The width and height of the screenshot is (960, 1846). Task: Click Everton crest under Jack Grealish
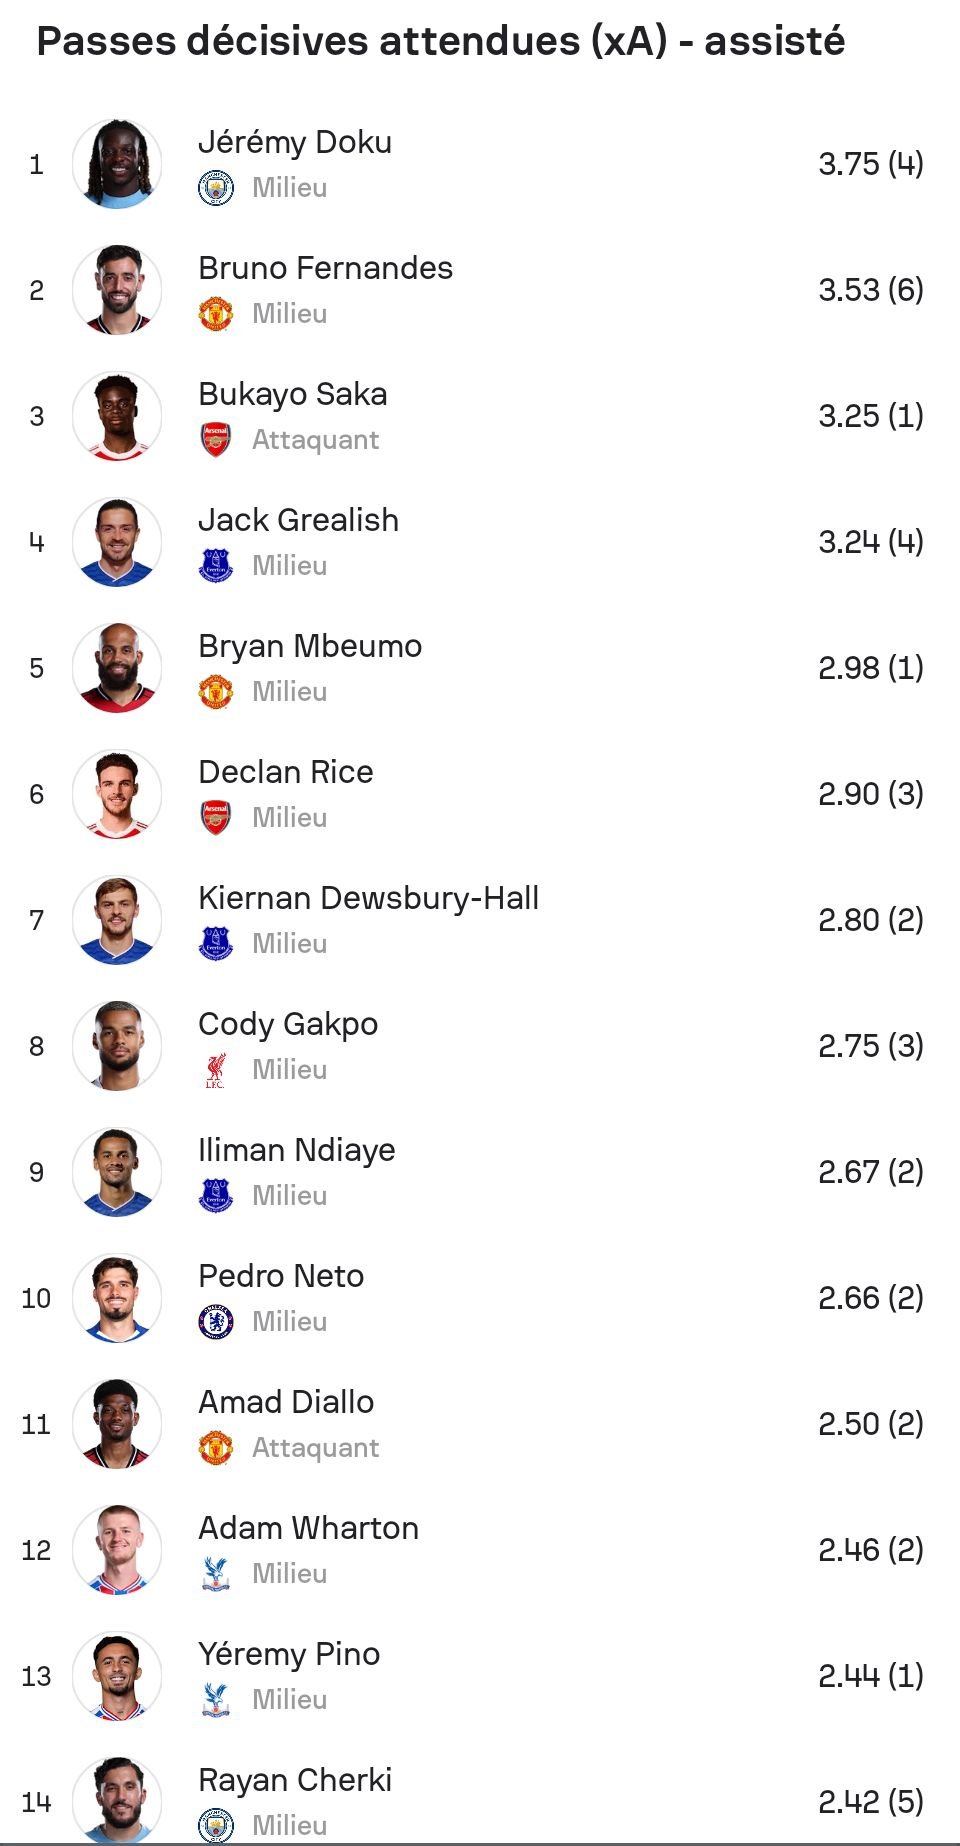tap(216, 566)
